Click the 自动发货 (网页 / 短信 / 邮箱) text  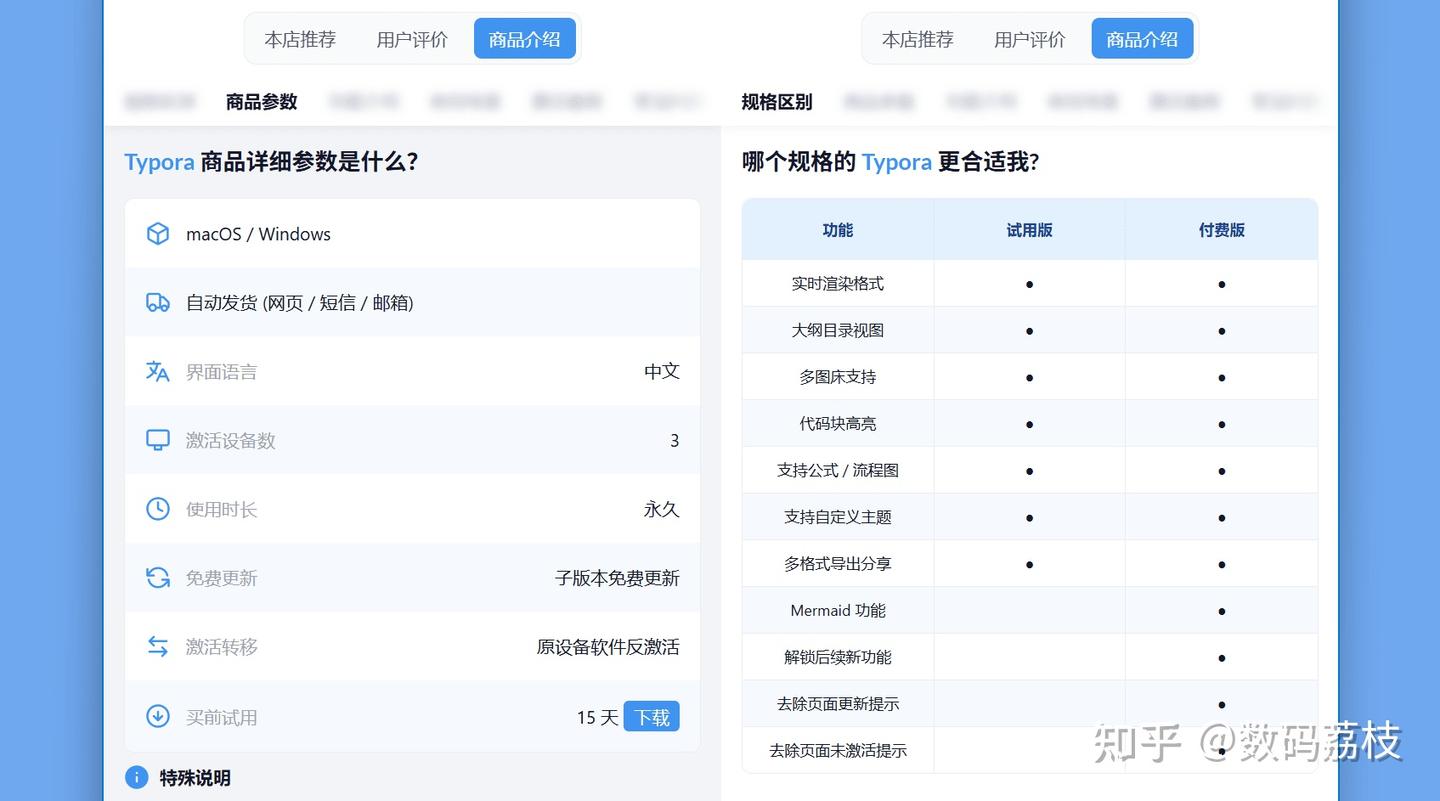[x=300, y=303]
